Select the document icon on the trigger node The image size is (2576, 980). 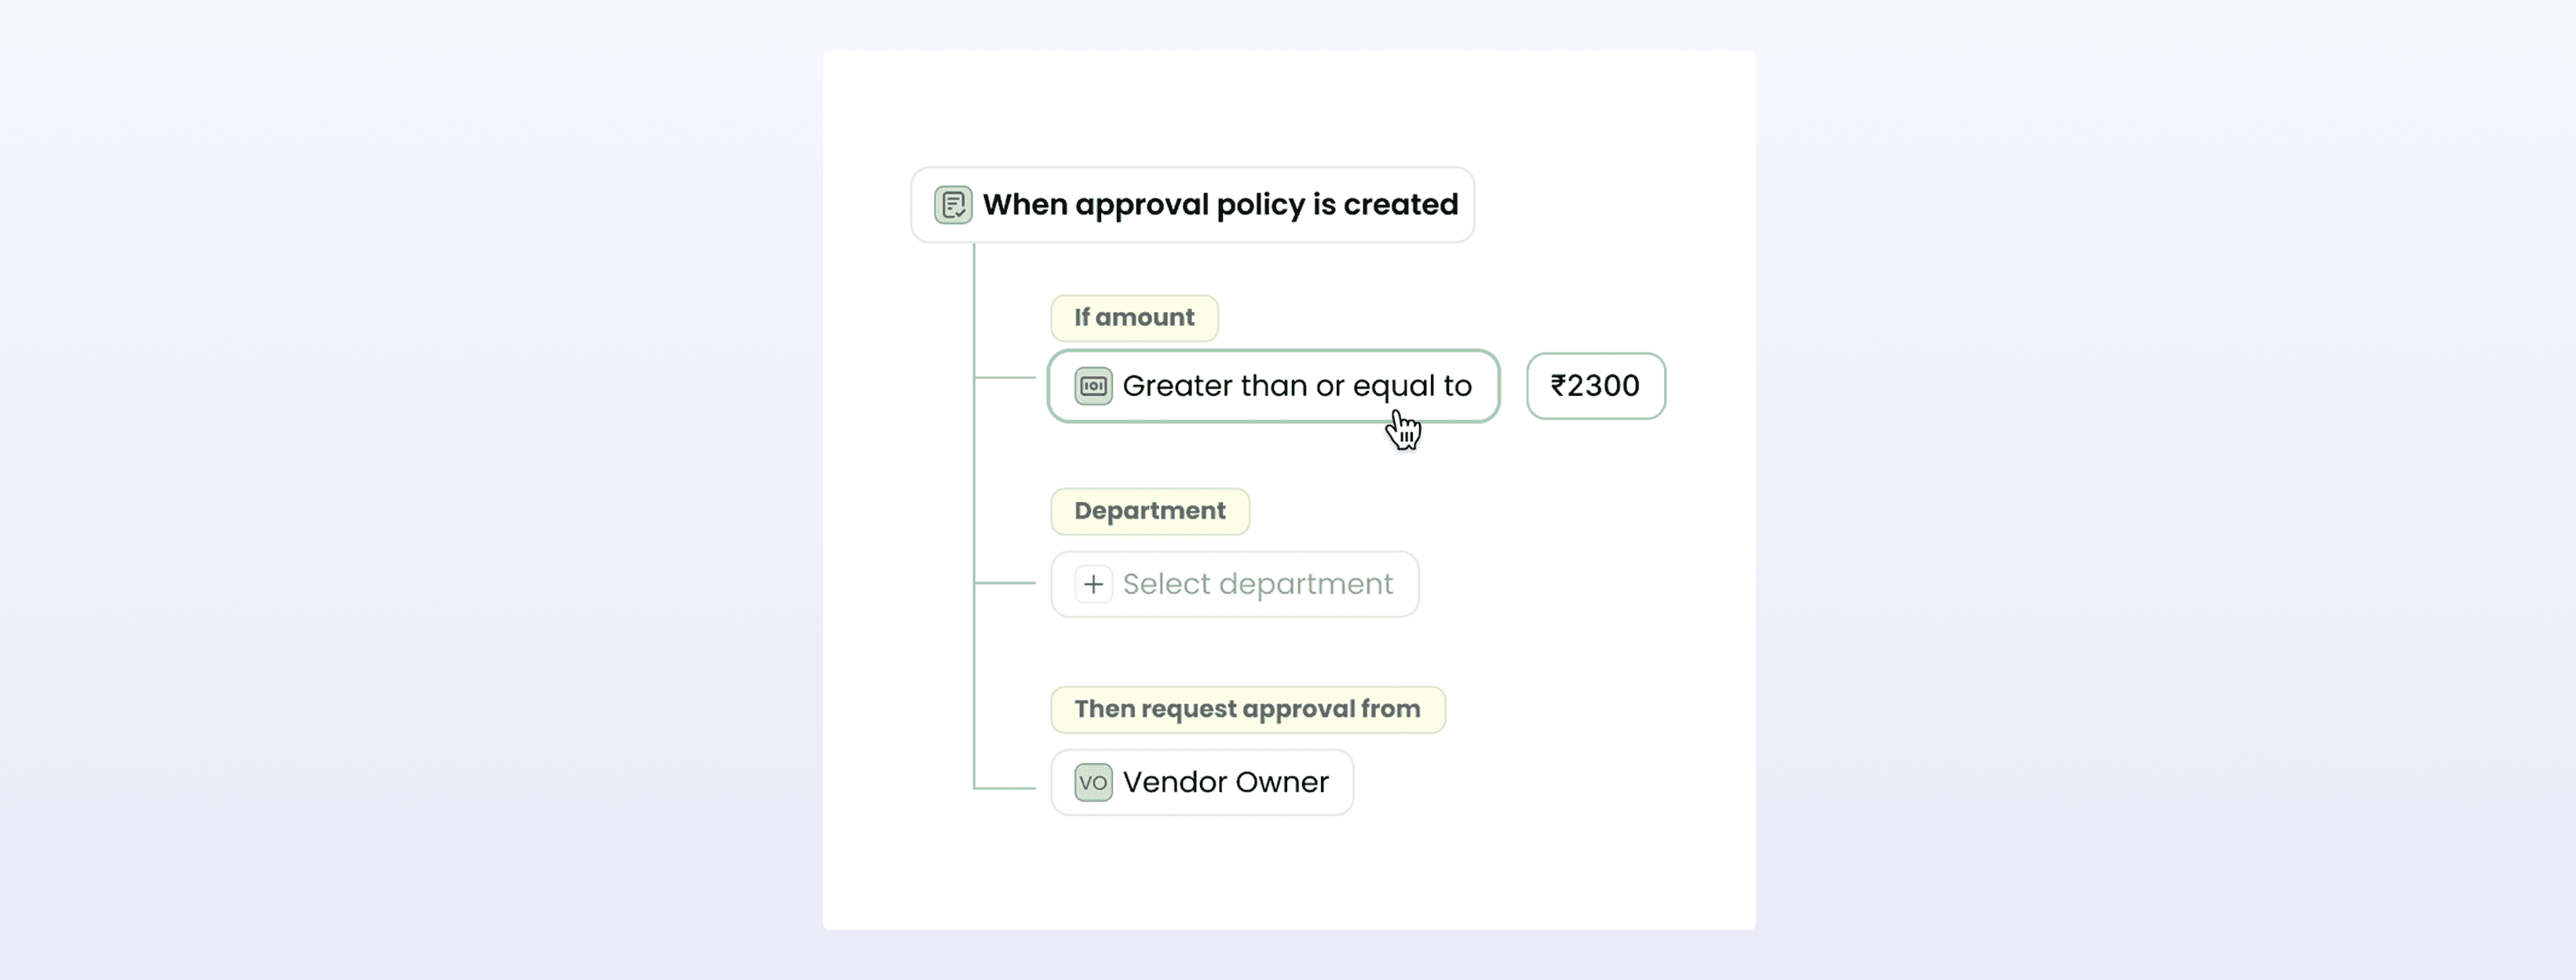952,204
